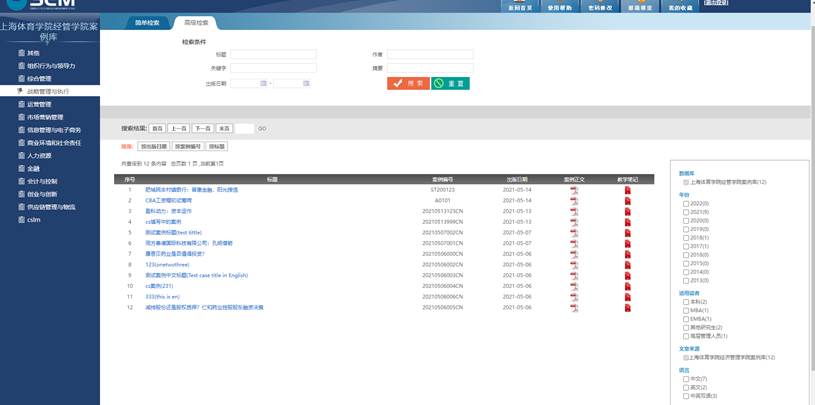The height and width of the screenshot is (405, 815).
Task: Open the 会计与控制 sidebar category
Action: (x=43, y=182)
